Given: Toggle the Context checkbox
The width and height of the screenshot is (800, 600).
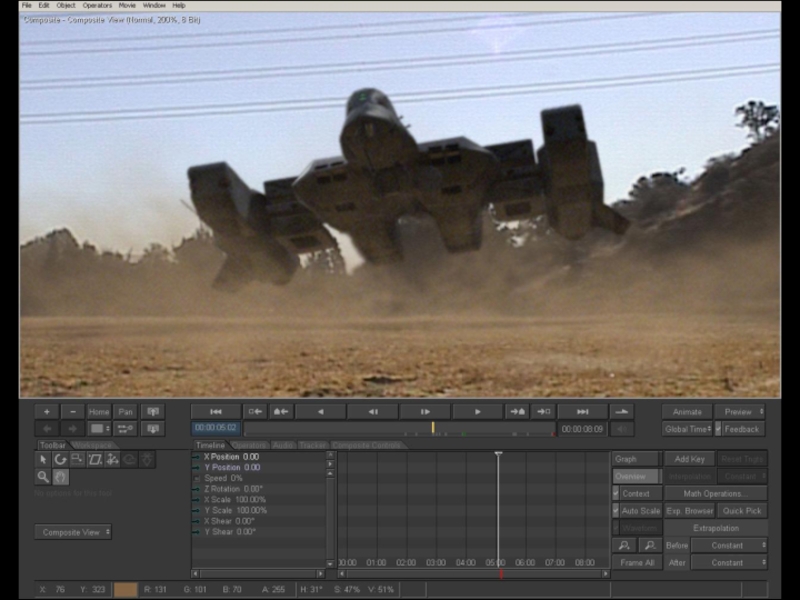Looking at the screenshot, I should pyautogui.click(x=616, y=493).
